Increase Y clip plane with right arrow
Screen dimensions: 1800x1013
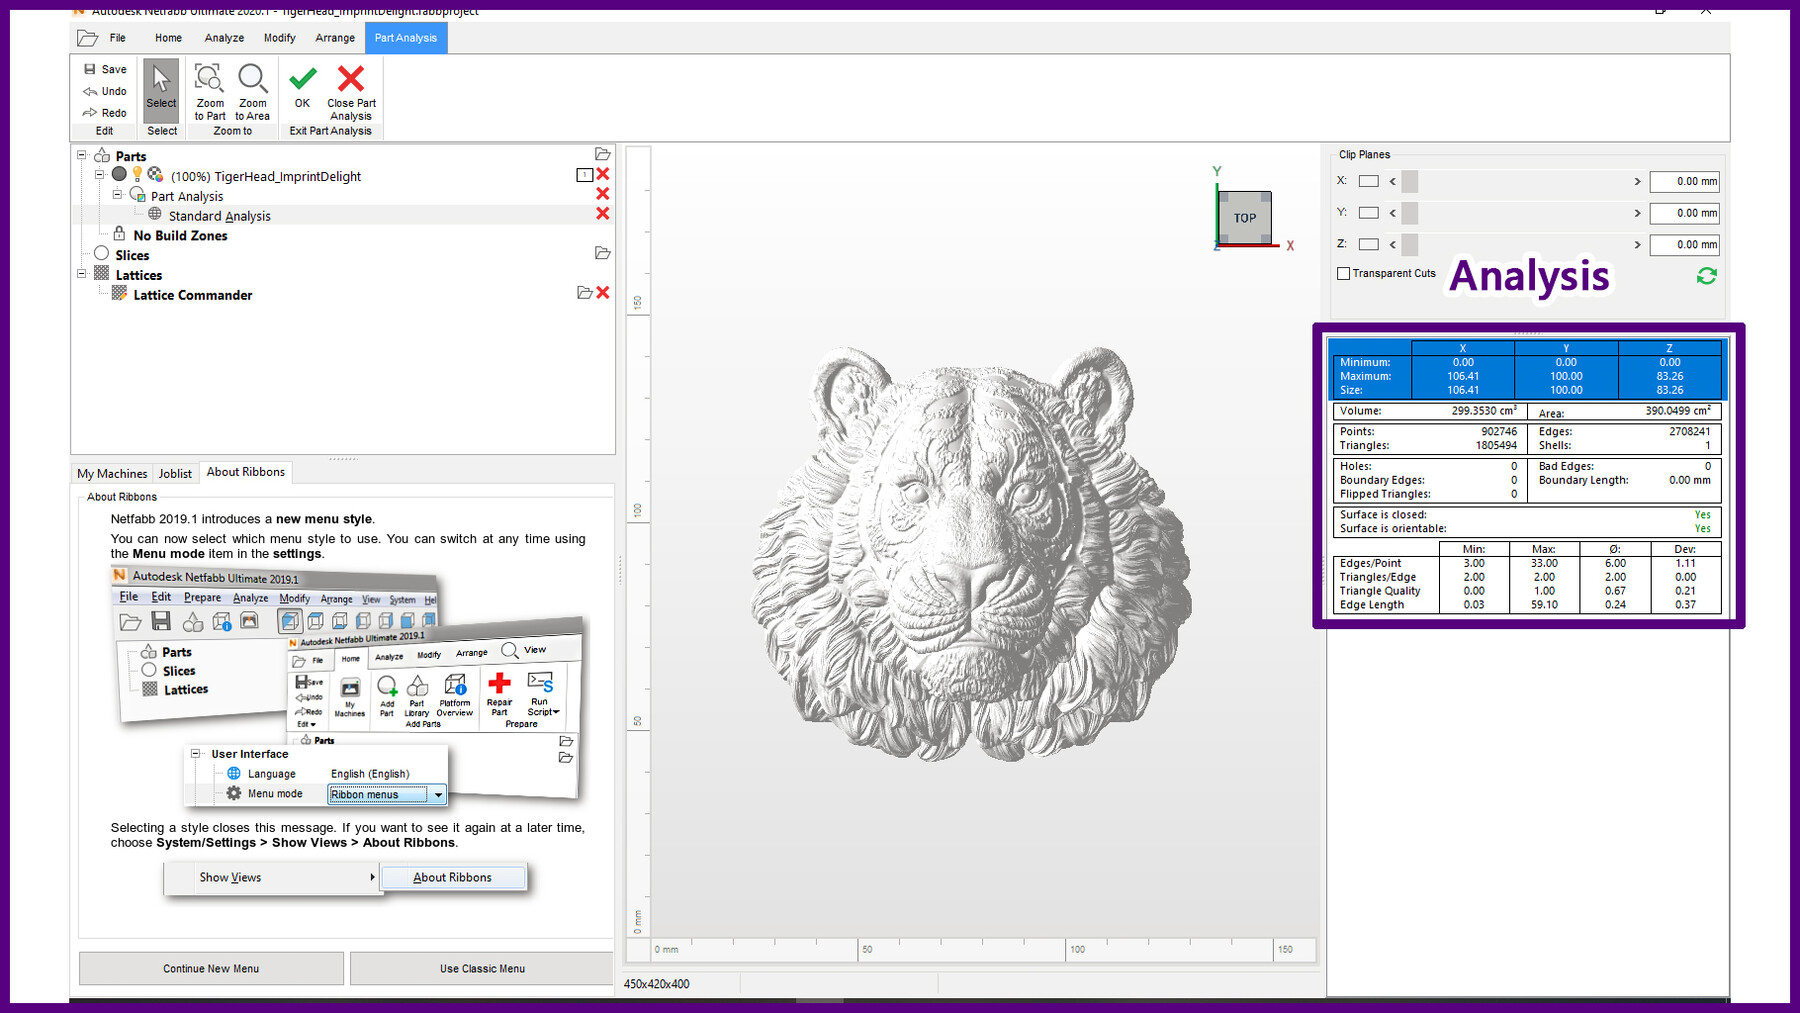coord(1637,213)
